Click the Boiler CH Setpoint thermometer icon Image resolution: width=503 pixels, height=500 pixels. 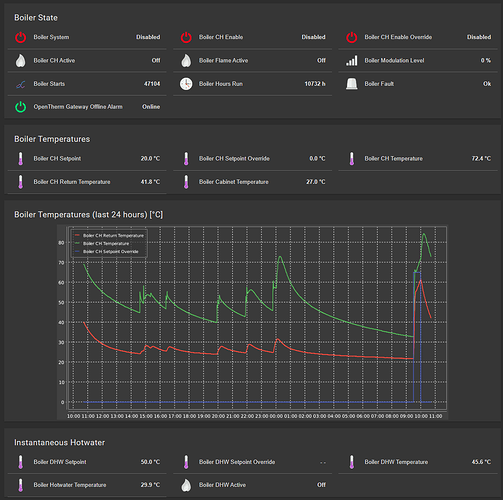coord(21,159)
